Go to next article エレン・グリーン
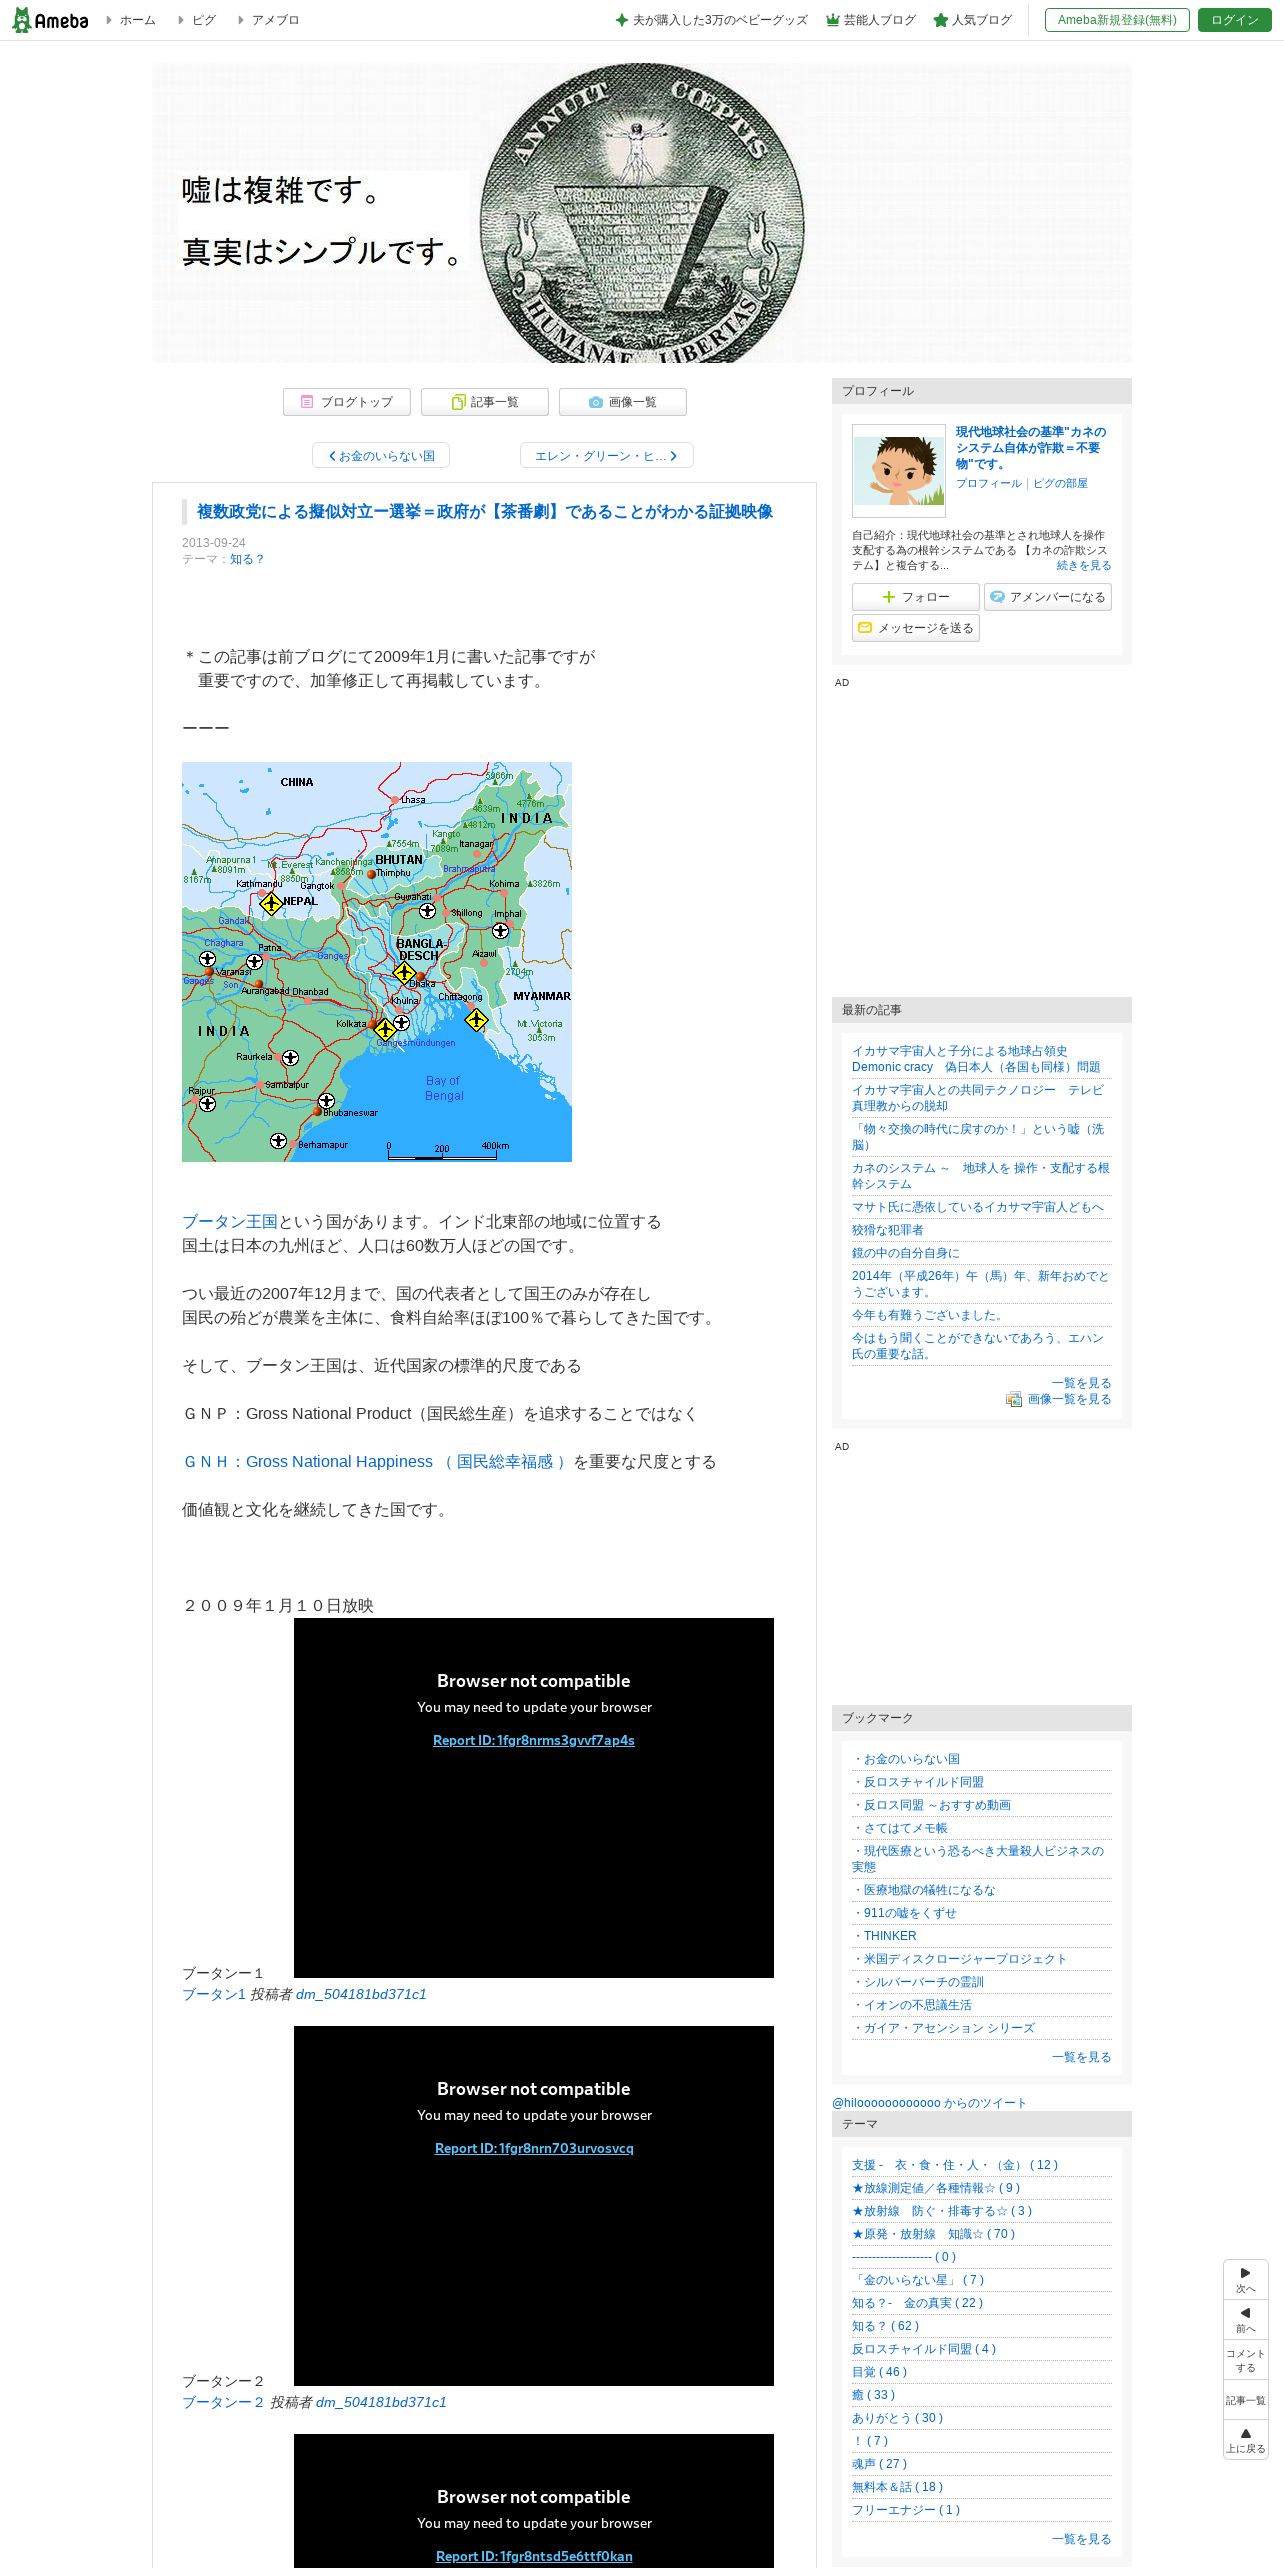The width and height of the screenshot is (1284, 2568). (x=606, y=456)
